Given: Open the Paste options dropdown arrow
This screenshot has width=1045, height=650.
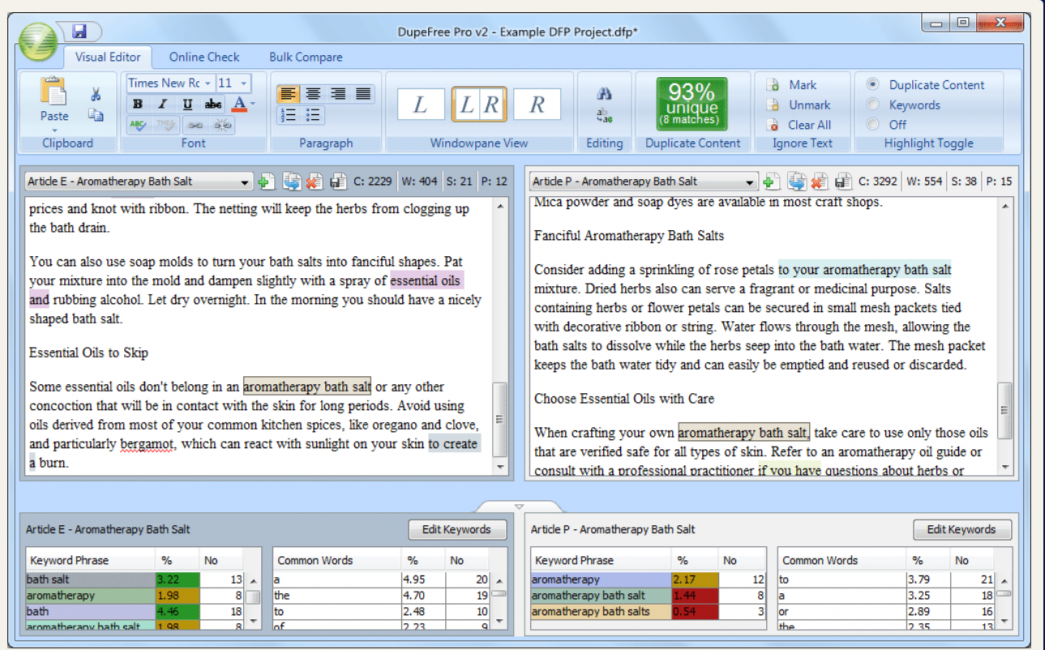Looking at the screenshot, I should [55, 129].
